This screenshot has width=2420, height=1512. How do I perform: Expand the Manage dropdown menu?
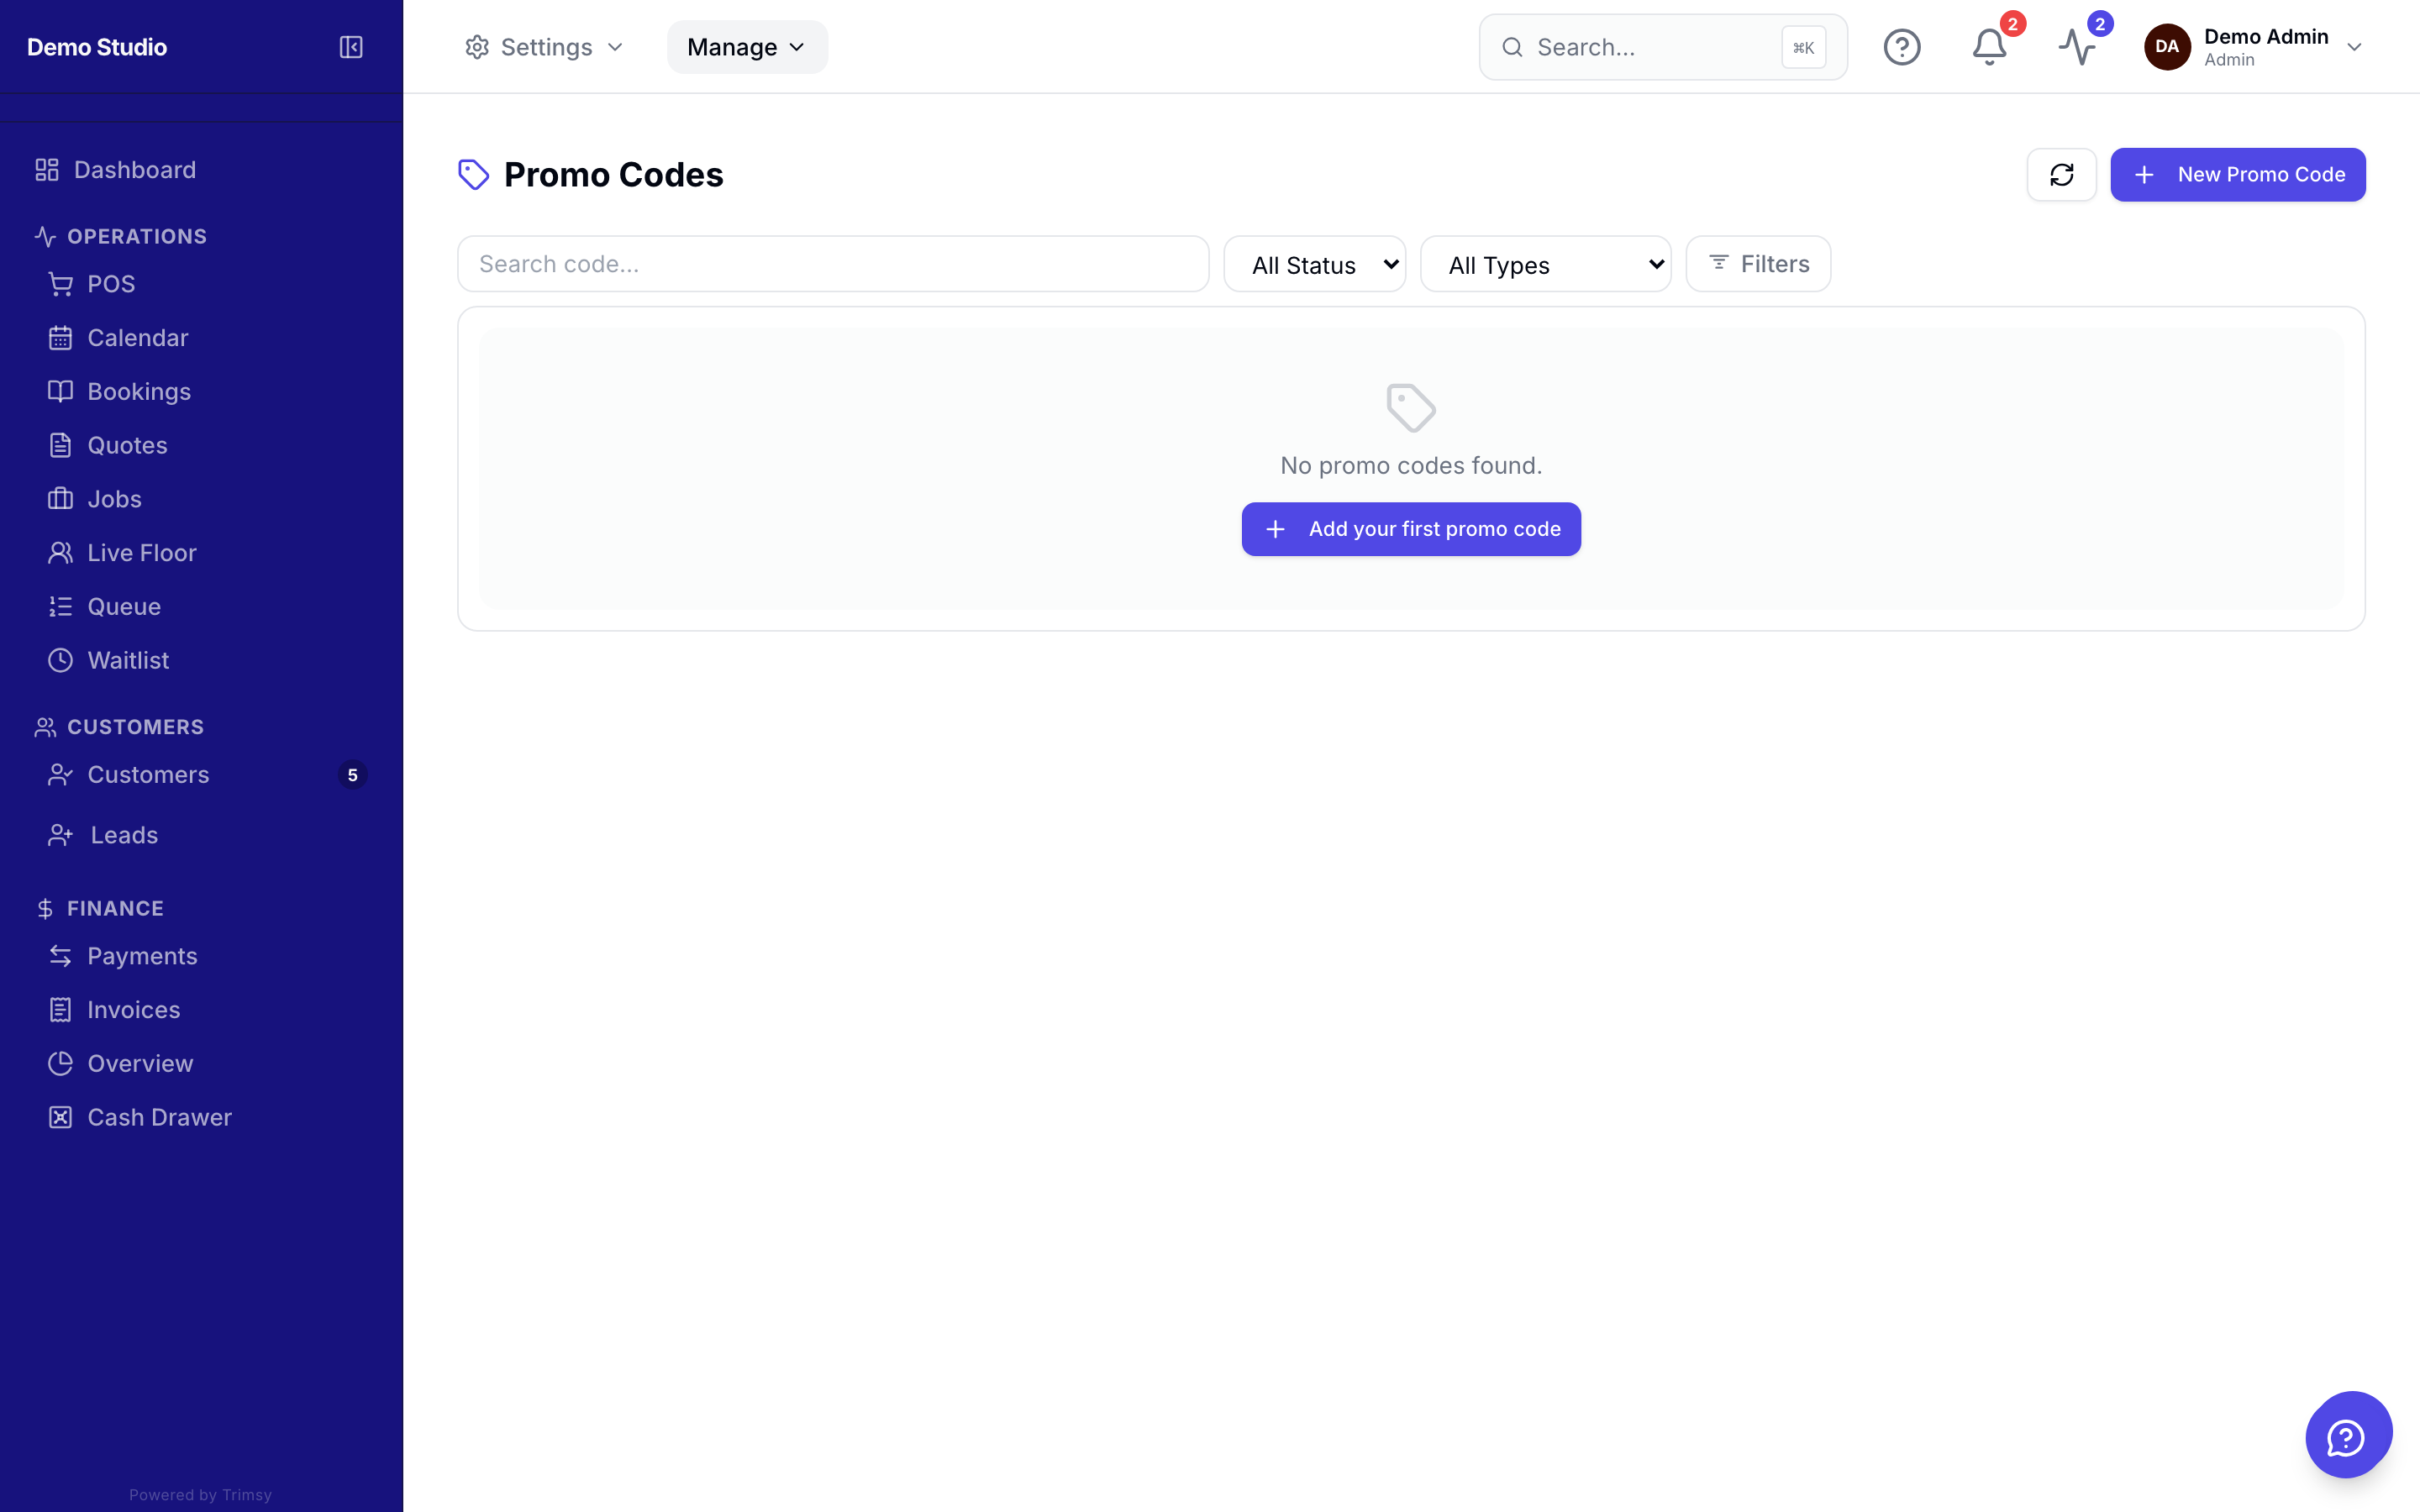pyautogui.click(x=747, y=47)
